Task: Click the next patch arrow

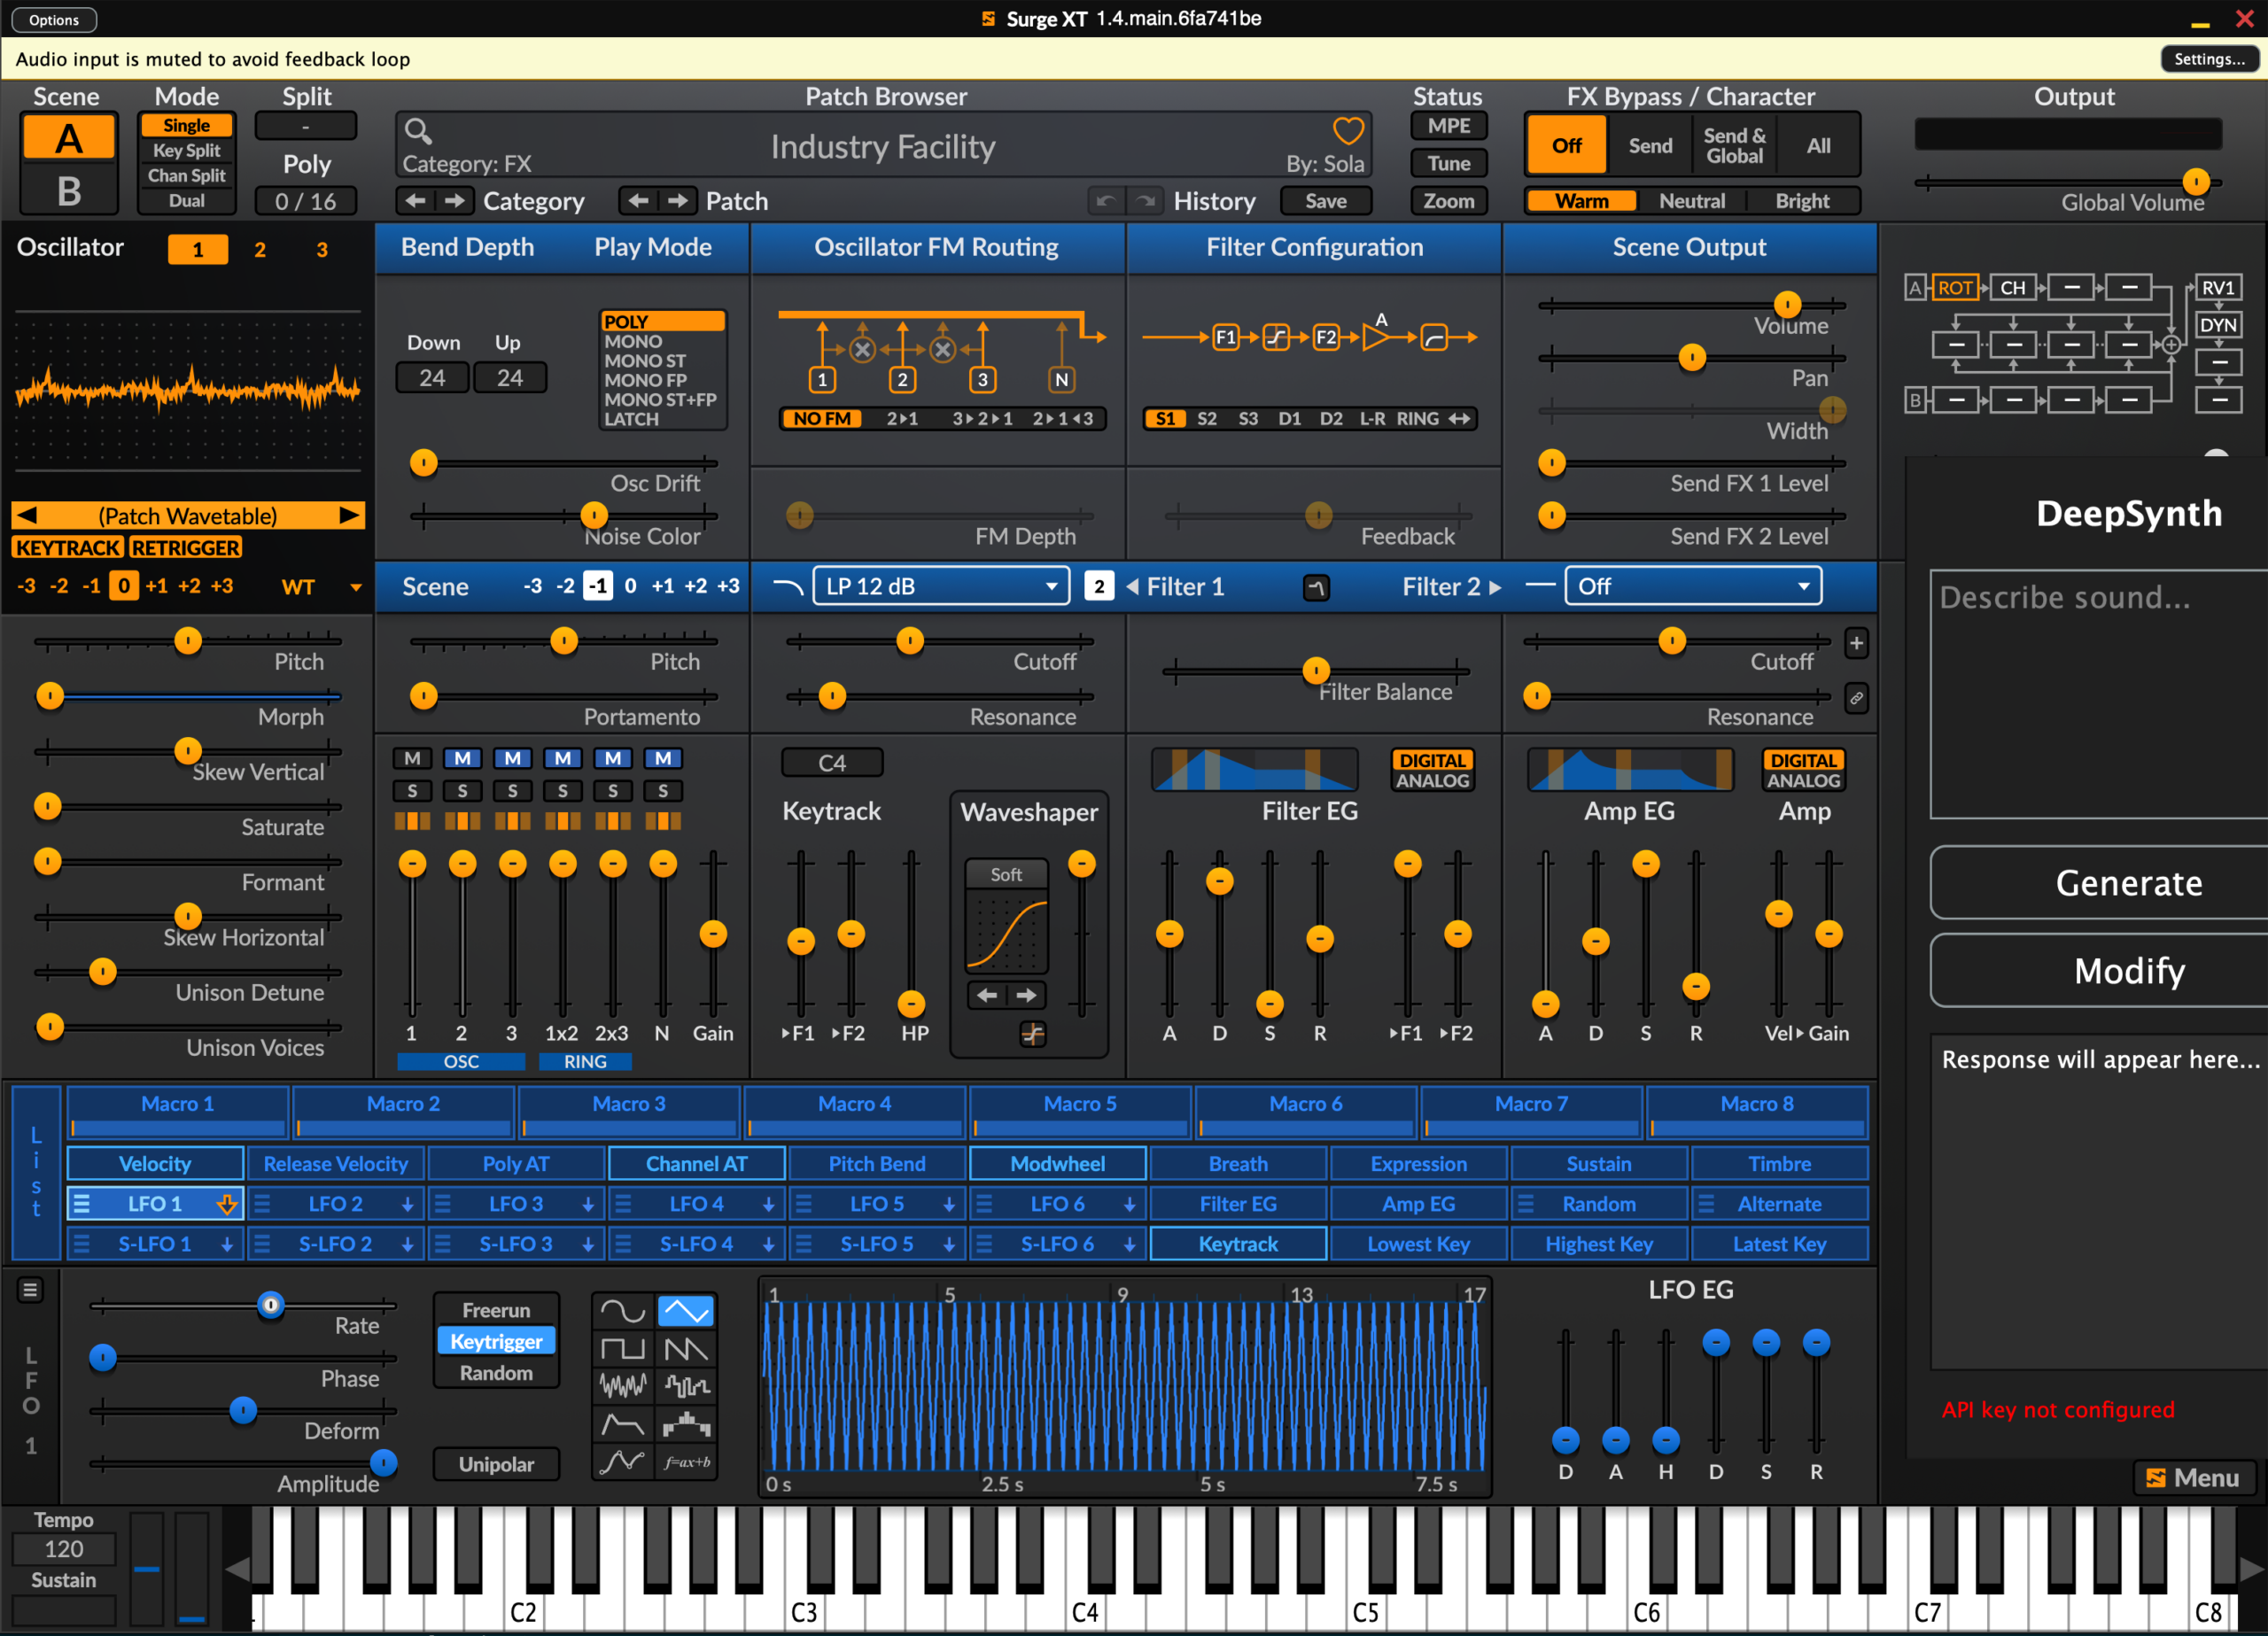Action: [678, 201]
